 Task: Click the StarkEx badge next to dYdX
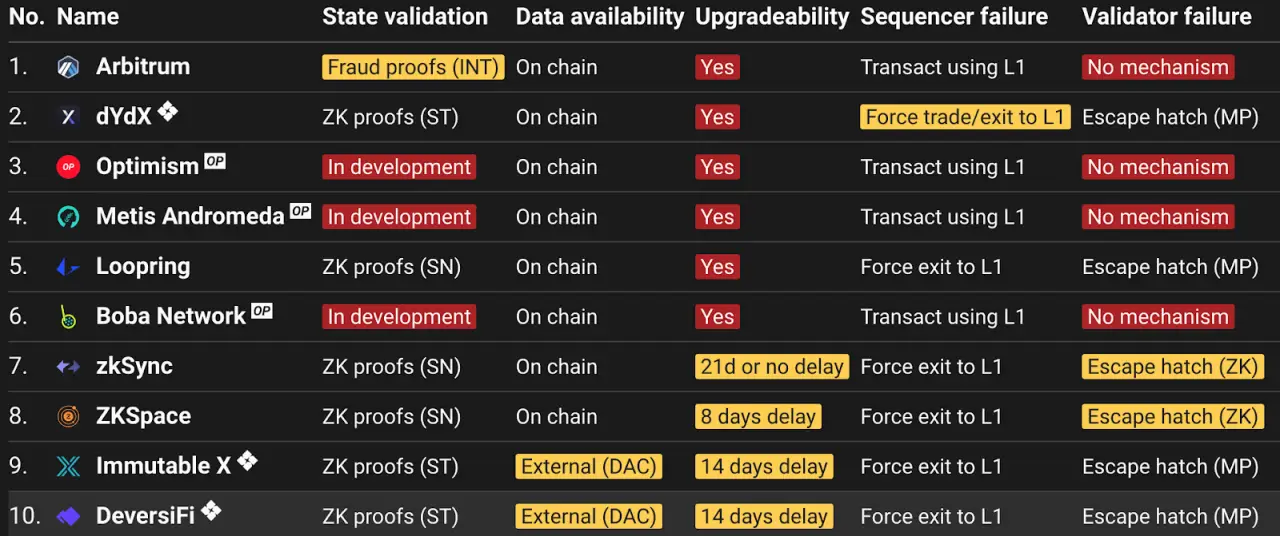168,111
